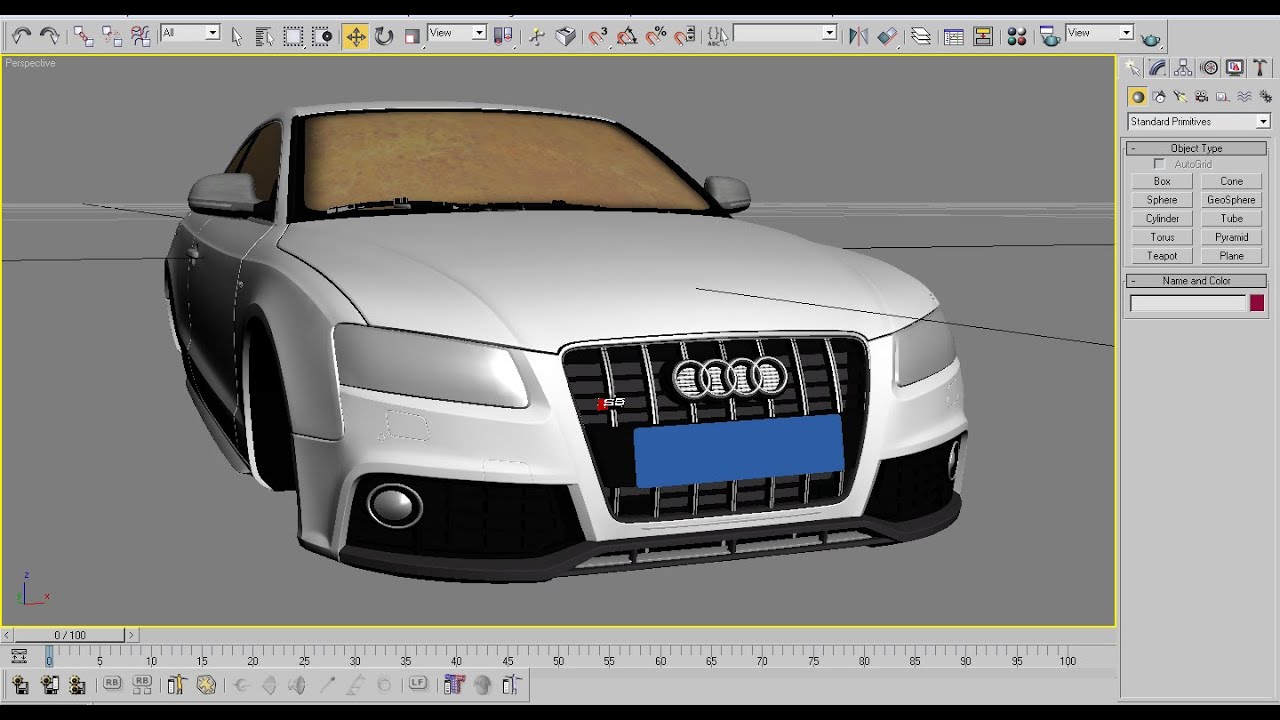Click the Teapot primitive button

pyautogui.click(x=1162, y=256)
